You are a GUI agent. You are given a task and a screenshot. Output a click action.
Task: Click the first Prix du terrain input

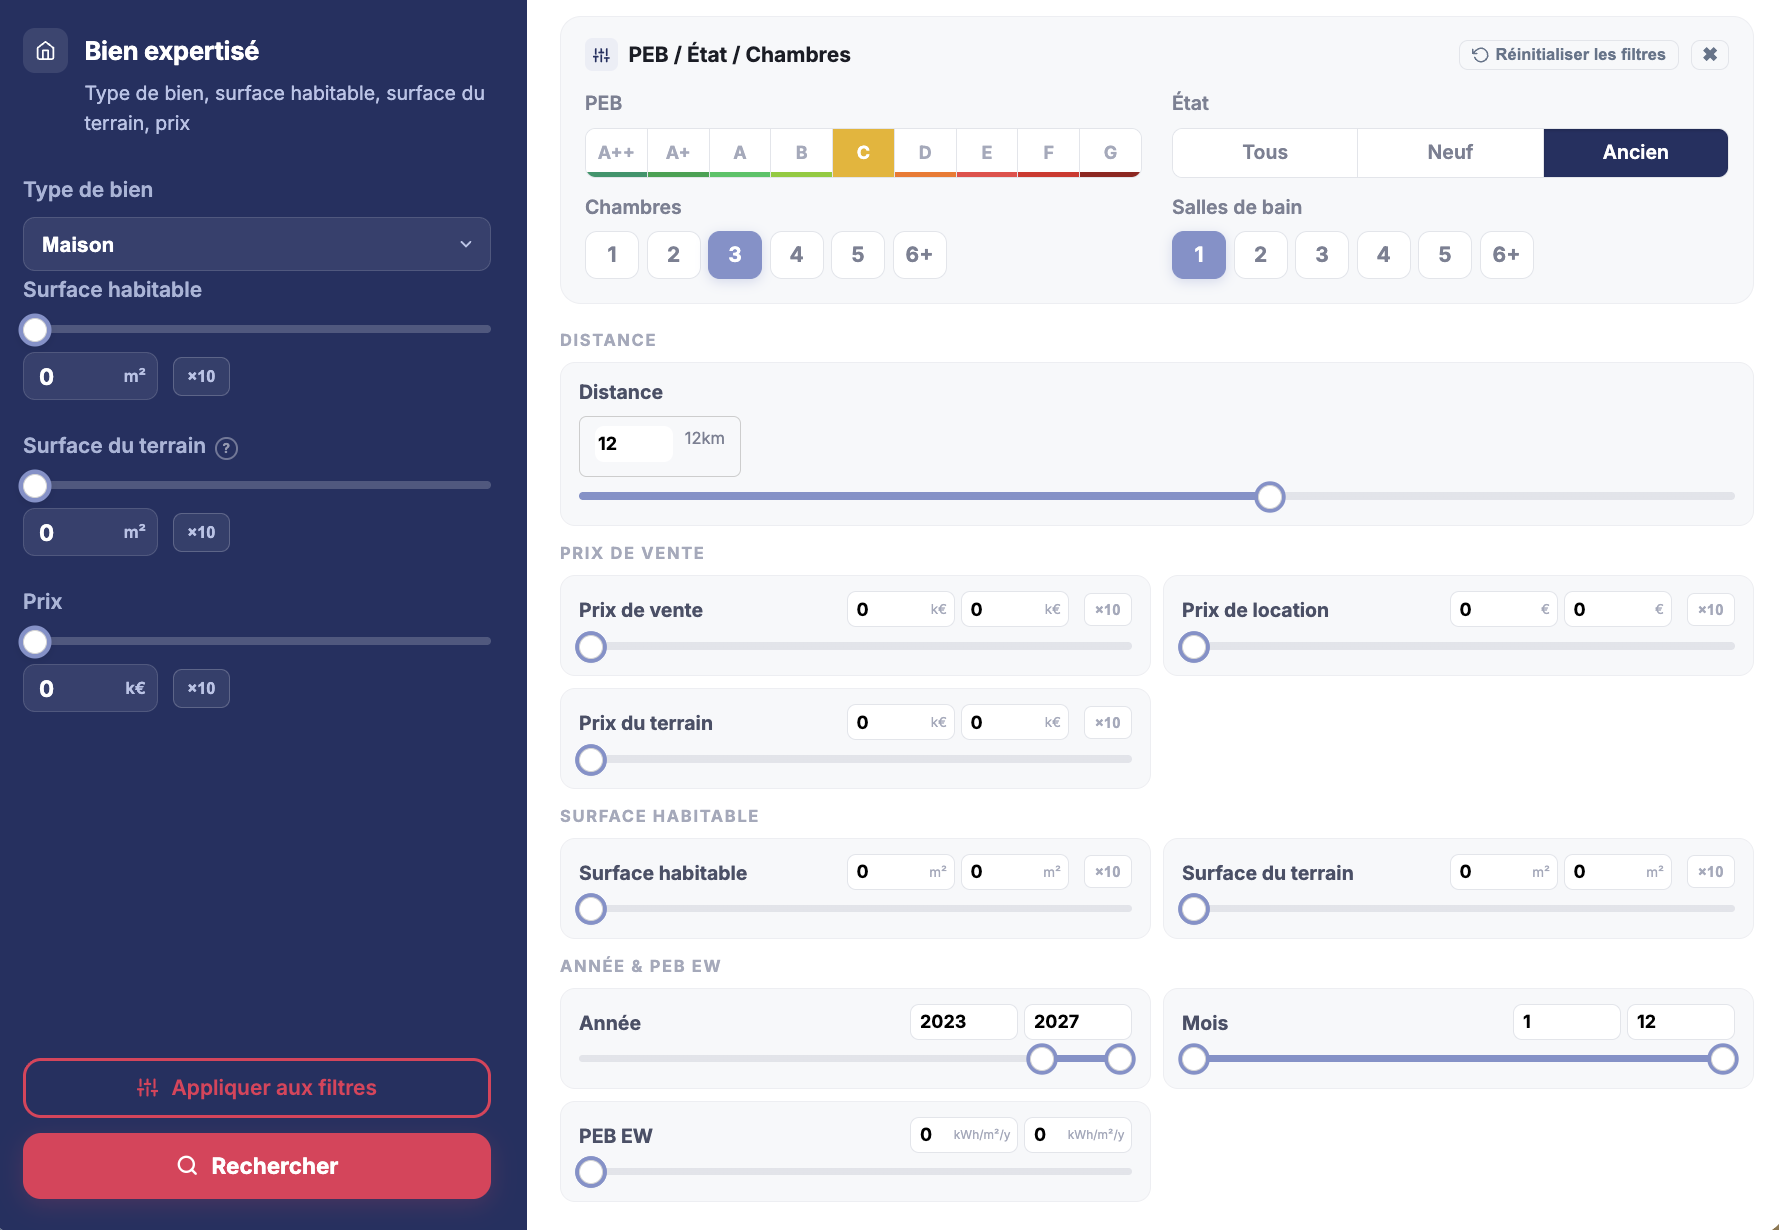point(900,722)
